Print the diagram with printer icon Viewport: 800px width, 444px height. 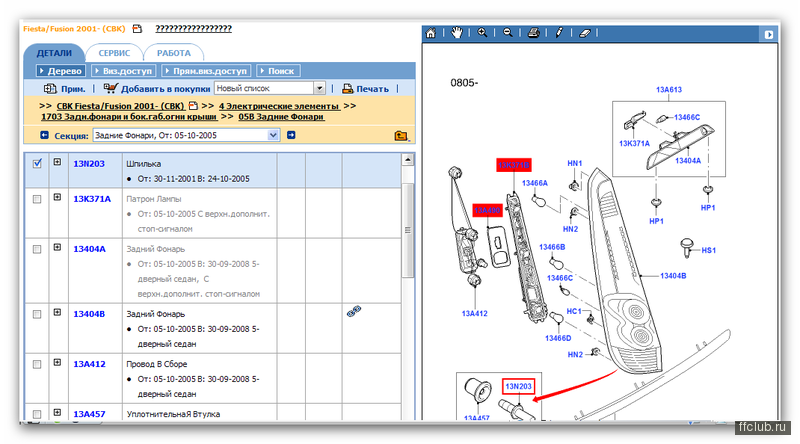click(534, 33)
